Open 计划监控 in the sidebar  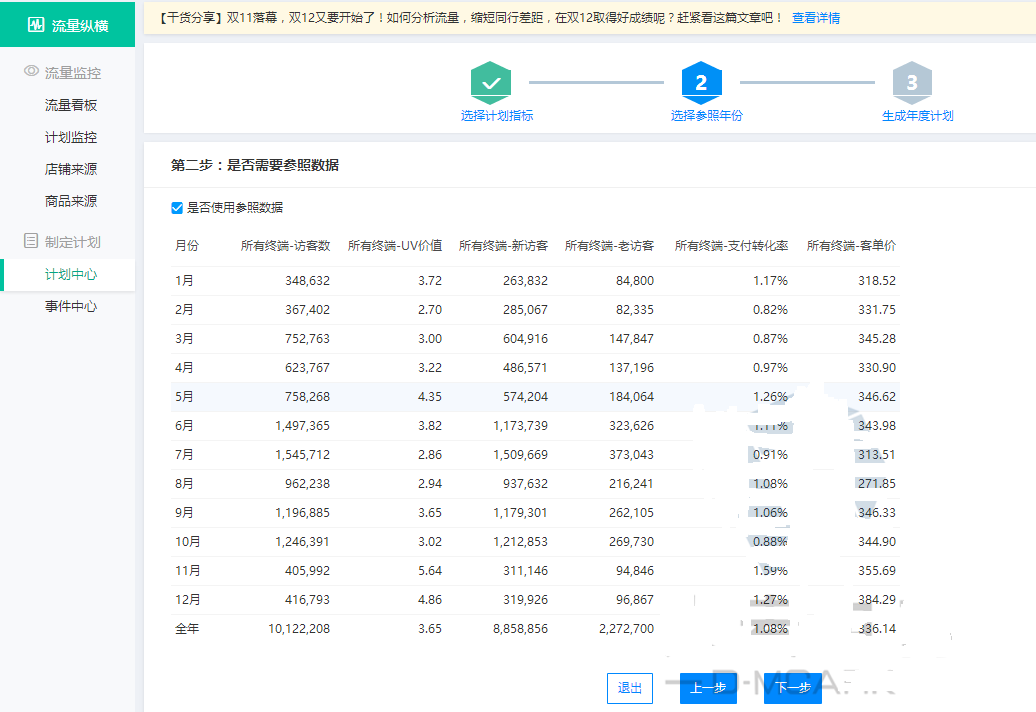[71, 137]
